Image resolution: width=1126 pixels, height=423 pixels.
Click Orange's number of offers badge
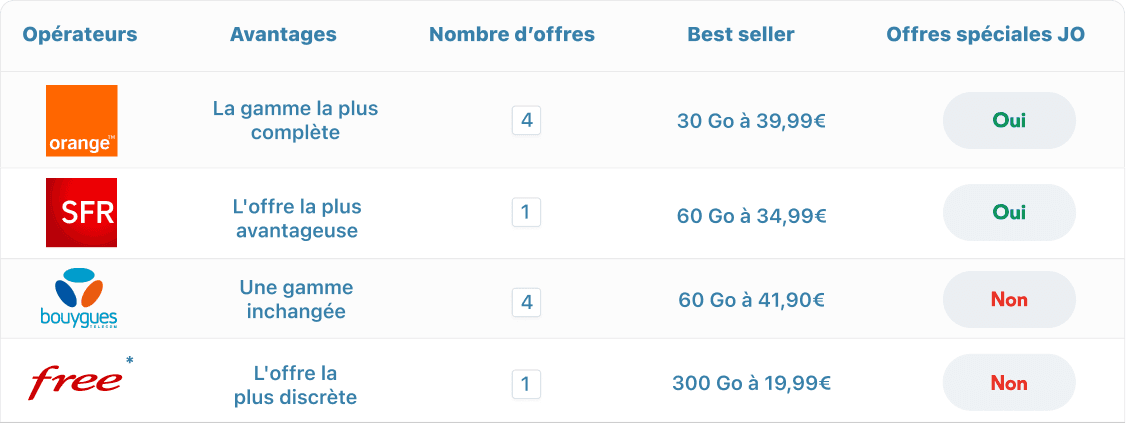pyautogui.click(x=526, y=121)
